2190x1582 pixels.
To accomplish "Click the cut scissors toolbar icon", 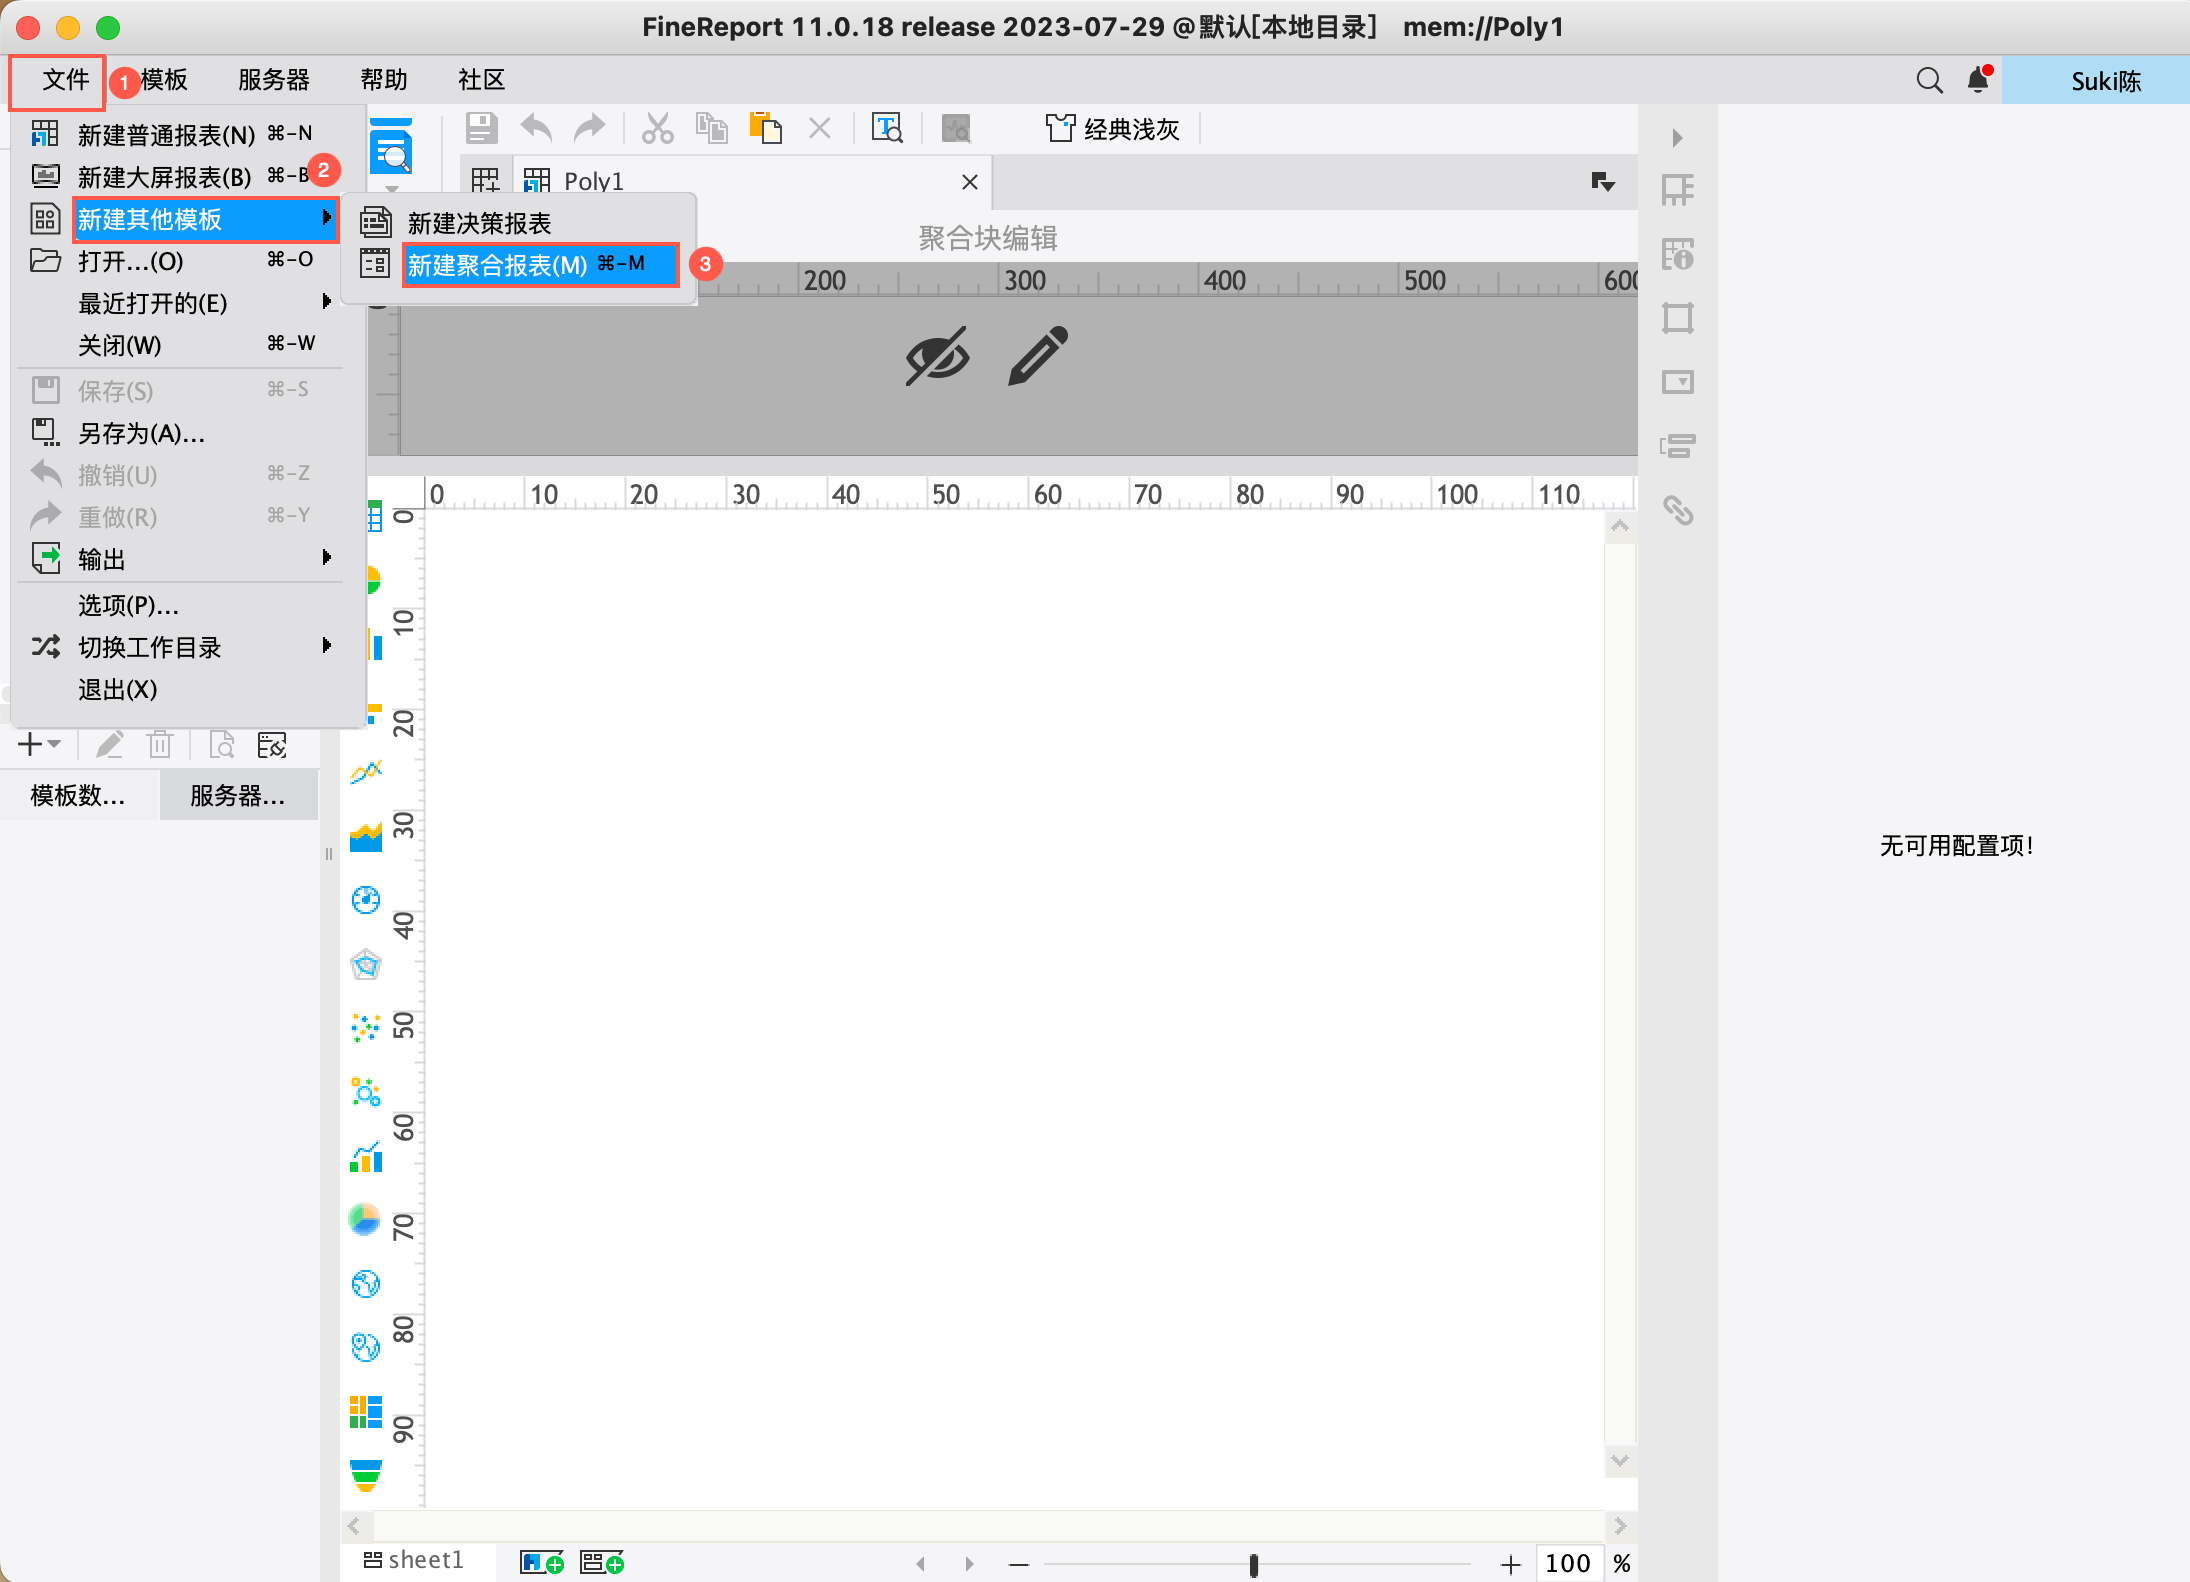I will (x=657, y=129).
